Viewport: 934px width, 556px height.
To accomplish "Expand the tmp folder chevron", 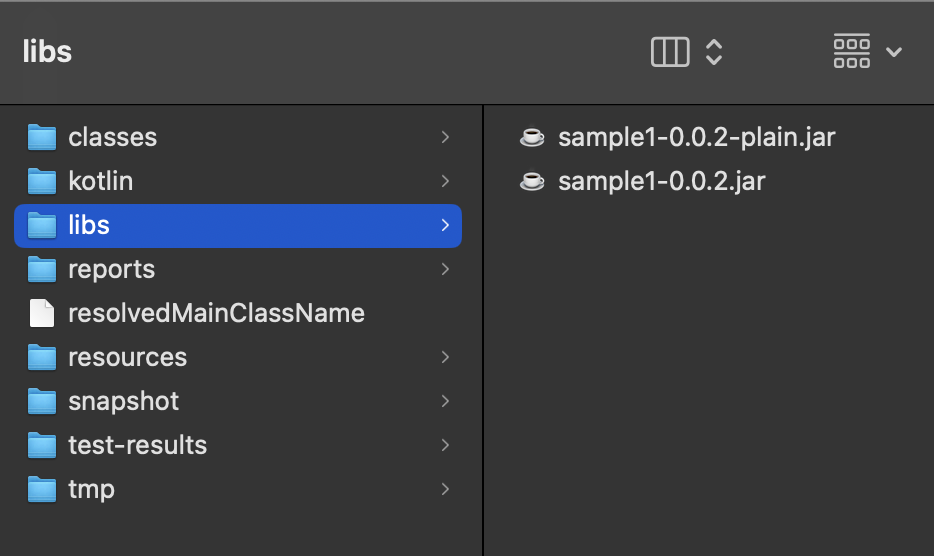I will [x=445, y=489].
